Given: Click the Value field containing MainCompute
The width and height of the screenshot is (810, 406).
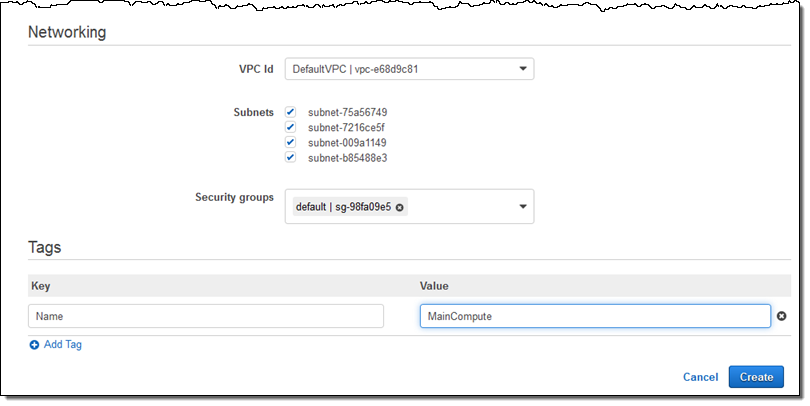Looking at the screenshot, I should coord(595,316).
